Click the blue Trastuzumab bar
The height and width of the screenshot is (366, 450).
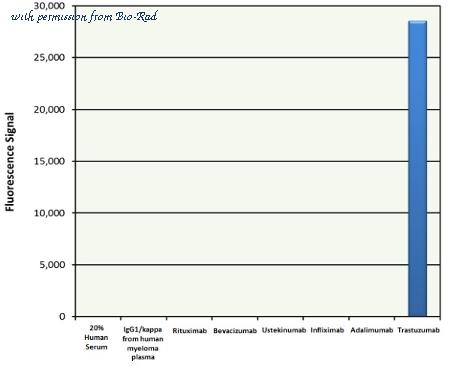point(417,168)
